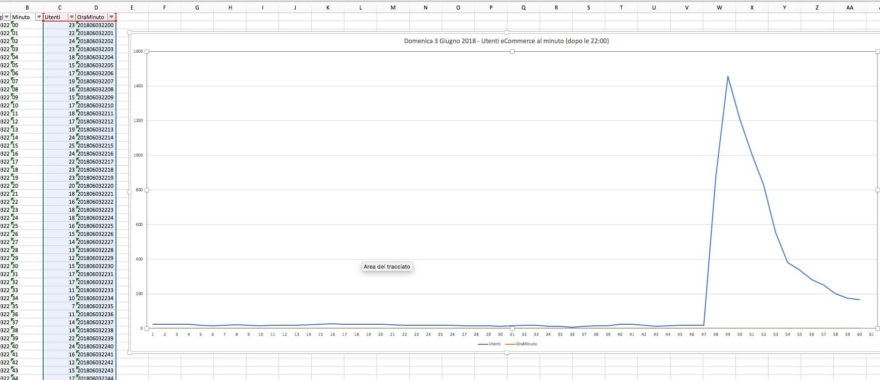Select column D header
This screenshot has width=880, height=380.
96,7
